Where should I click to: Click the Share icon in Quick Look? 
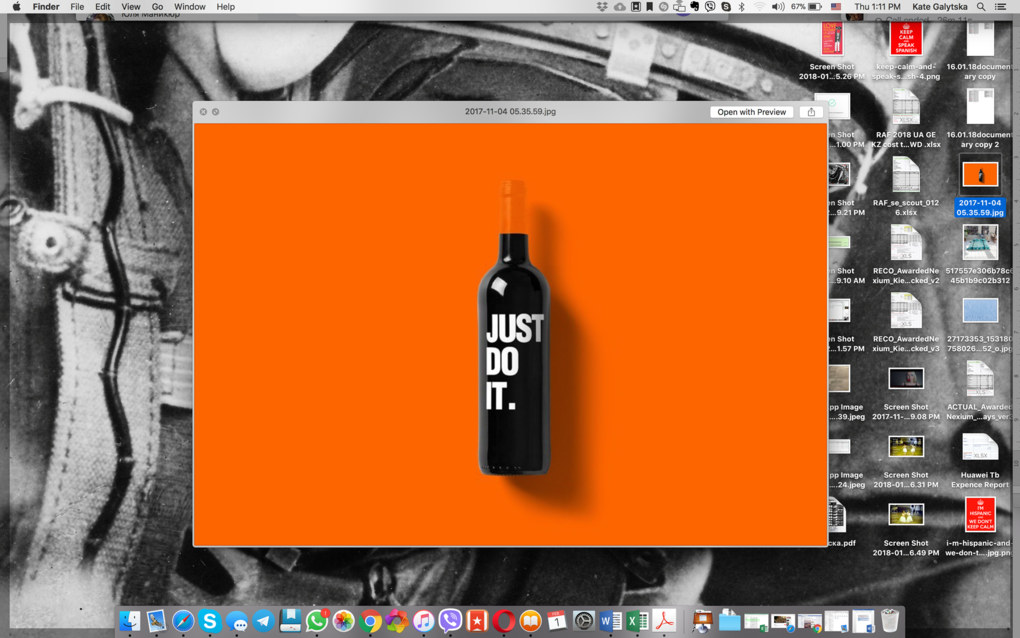[x=811, y=112]
